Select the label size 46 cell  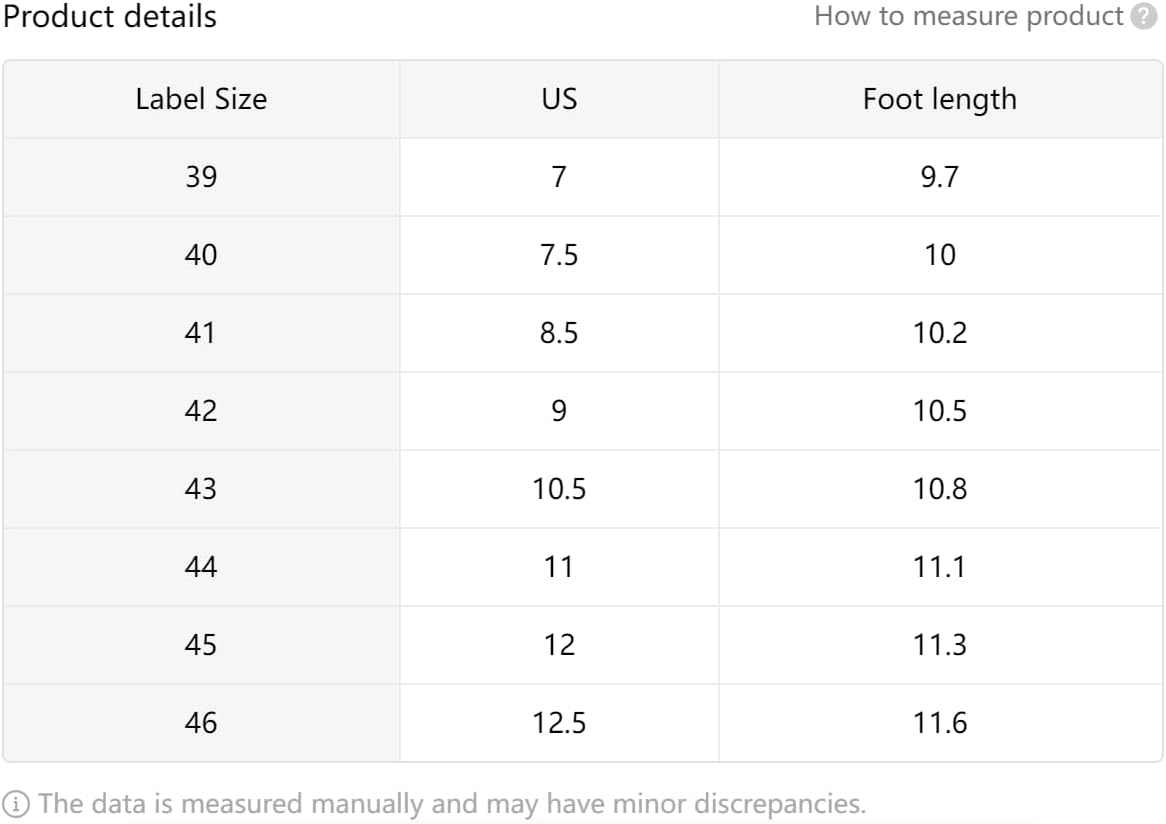pos(201,723)
